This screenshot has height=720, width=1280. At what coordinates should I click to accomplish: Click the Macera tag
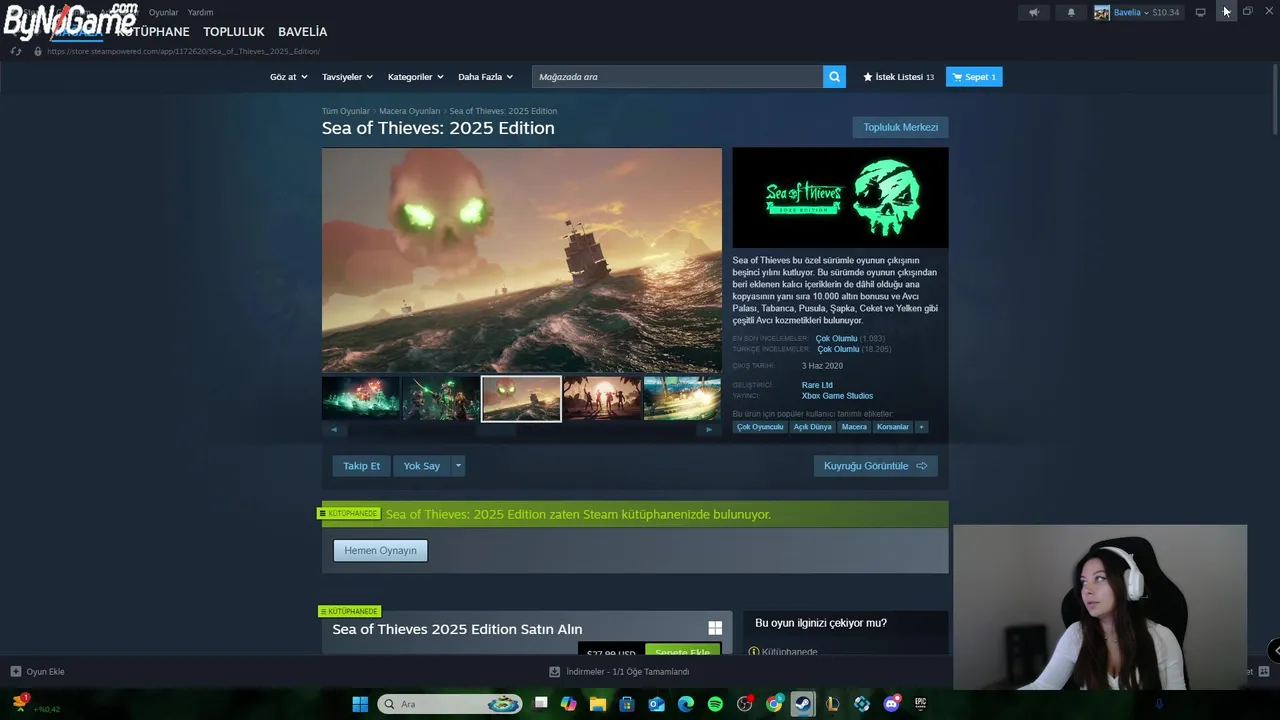[854, 427]
